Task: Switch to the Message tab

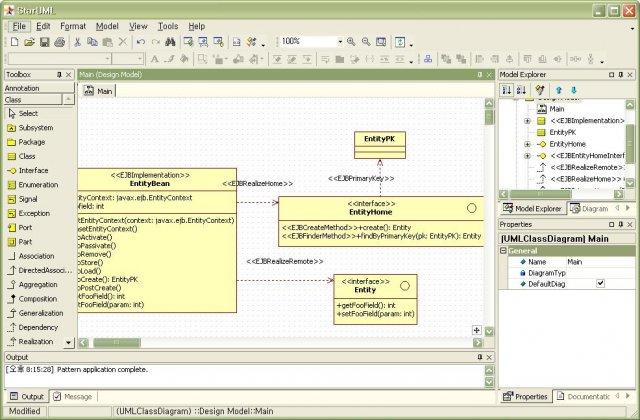Action: click(73, 396)
